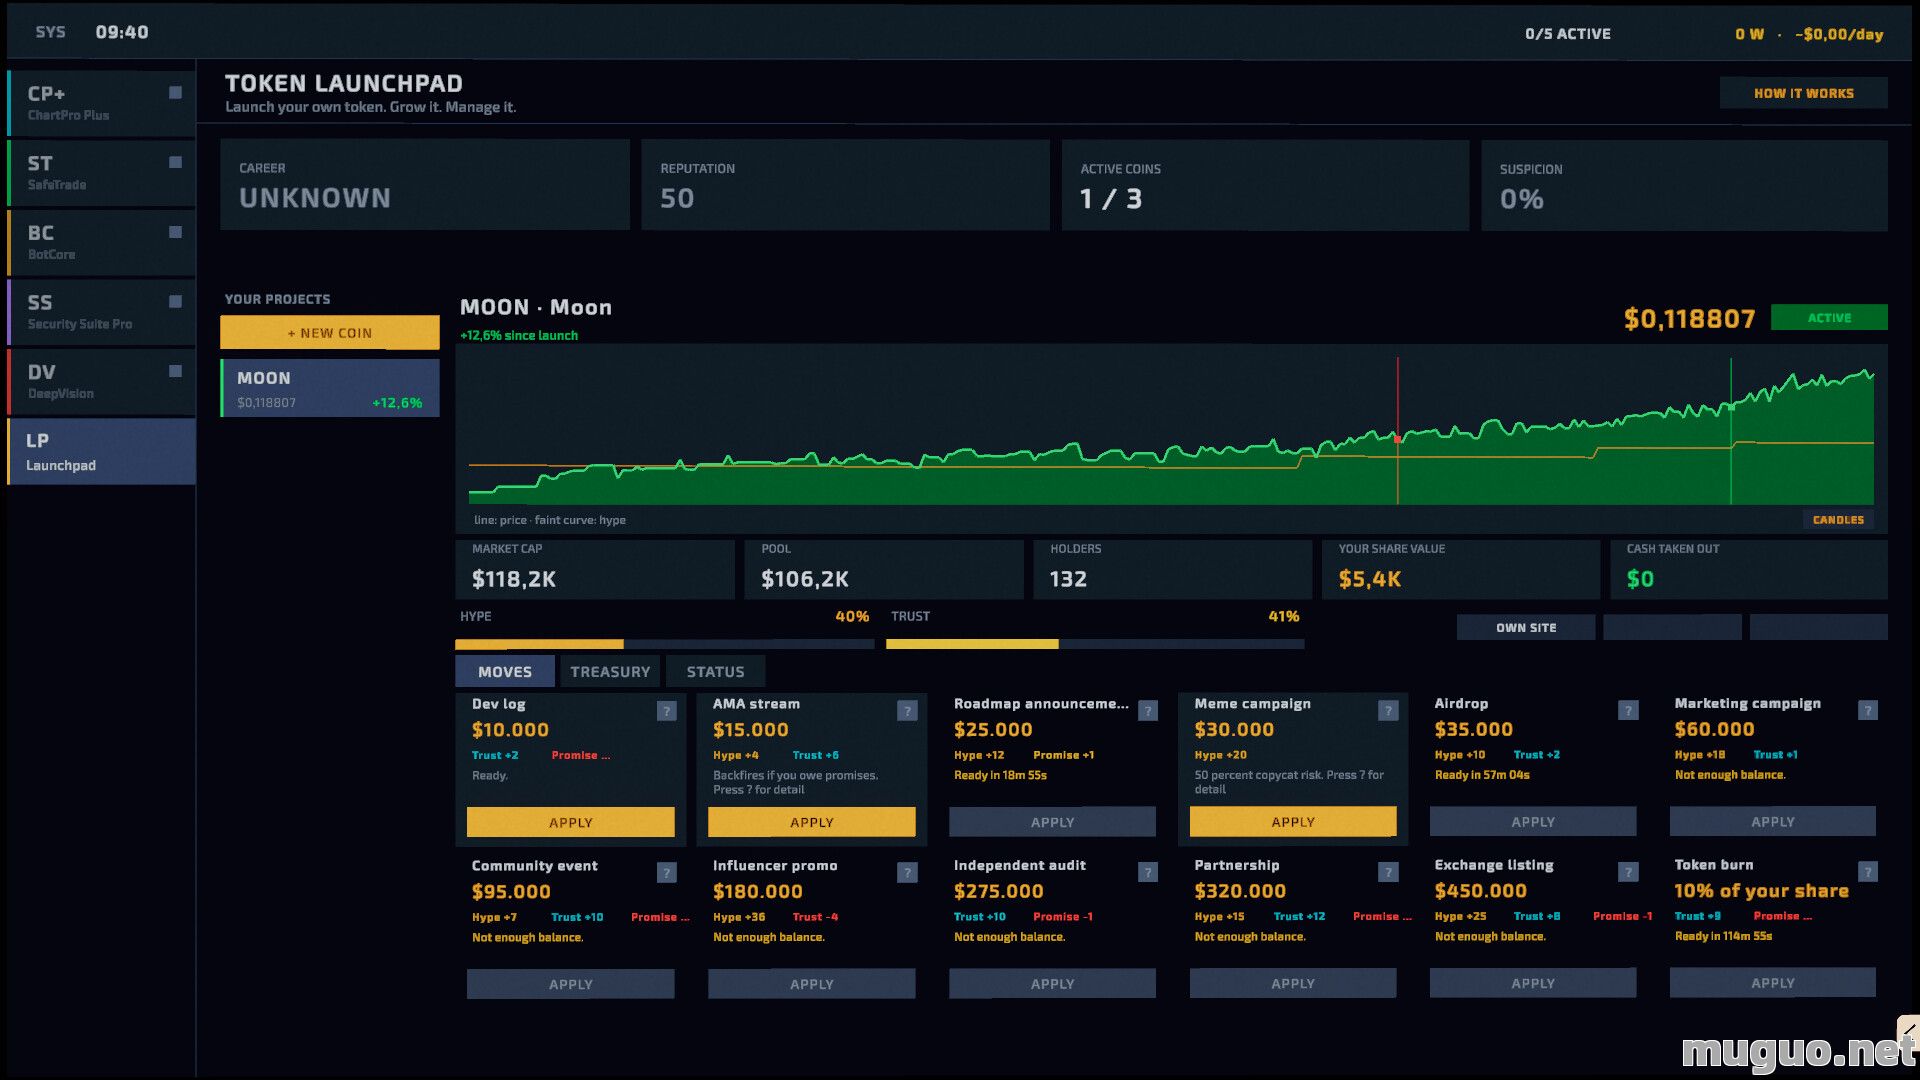
Task: Open SafeTrade sidebar app
Action: tap(101, 173)
